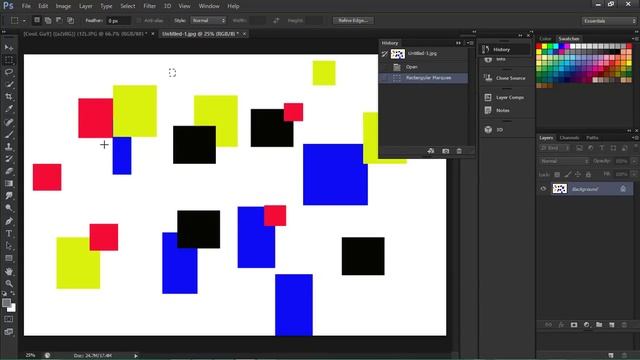Select the Eraser tool
640x360 pixels.
coord(9,171)
